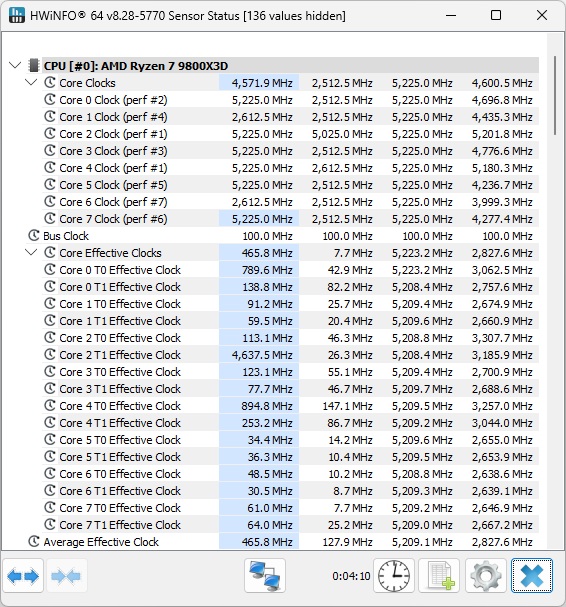Click clock icon beside Core 0 T0 Effective Clock
Screen dimensions: 566x607
coord(50,269)
